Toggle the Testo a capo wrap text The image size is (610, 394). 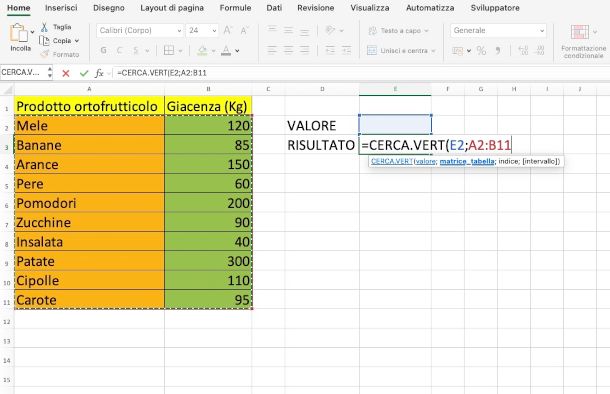[x=394, y=30]
